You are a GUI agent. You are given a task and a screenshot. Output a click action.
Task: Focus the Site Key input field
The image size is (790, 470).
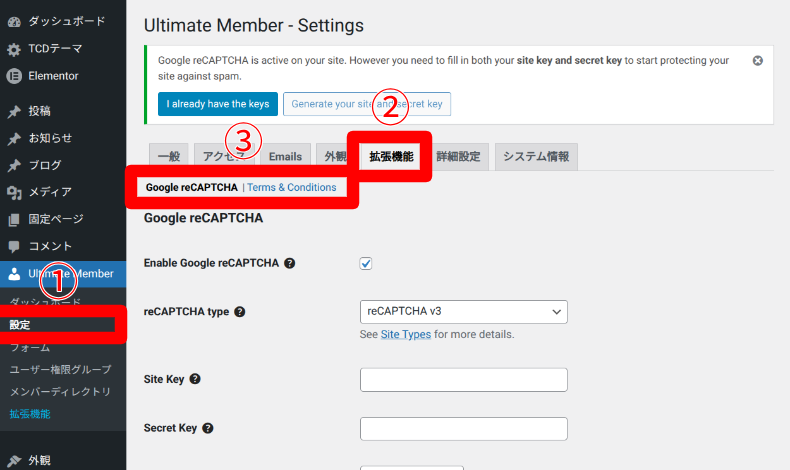pyautogui.click(x=464, y=380)
